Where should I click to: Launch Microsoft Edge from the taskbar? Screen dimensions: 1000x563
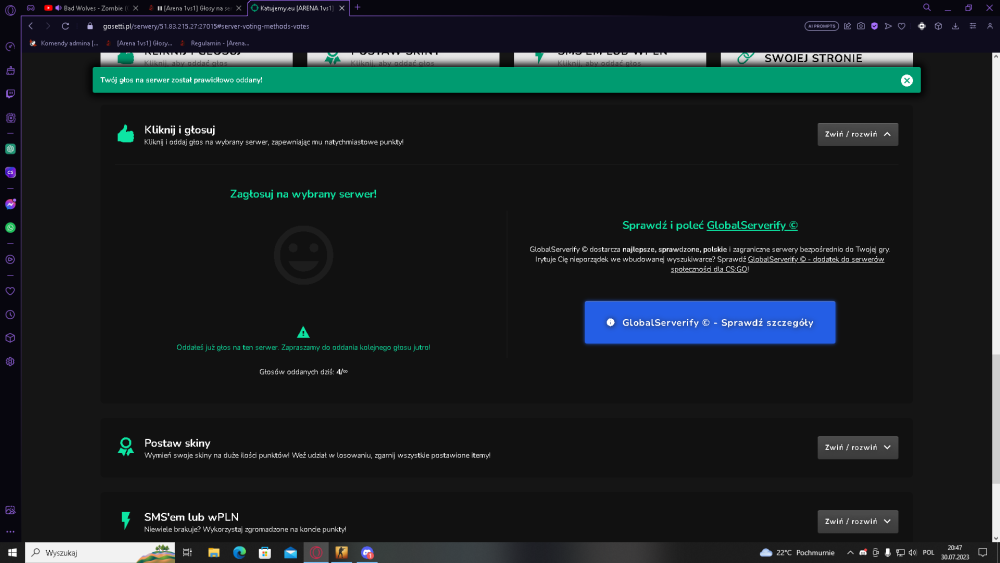coord(239,552)
